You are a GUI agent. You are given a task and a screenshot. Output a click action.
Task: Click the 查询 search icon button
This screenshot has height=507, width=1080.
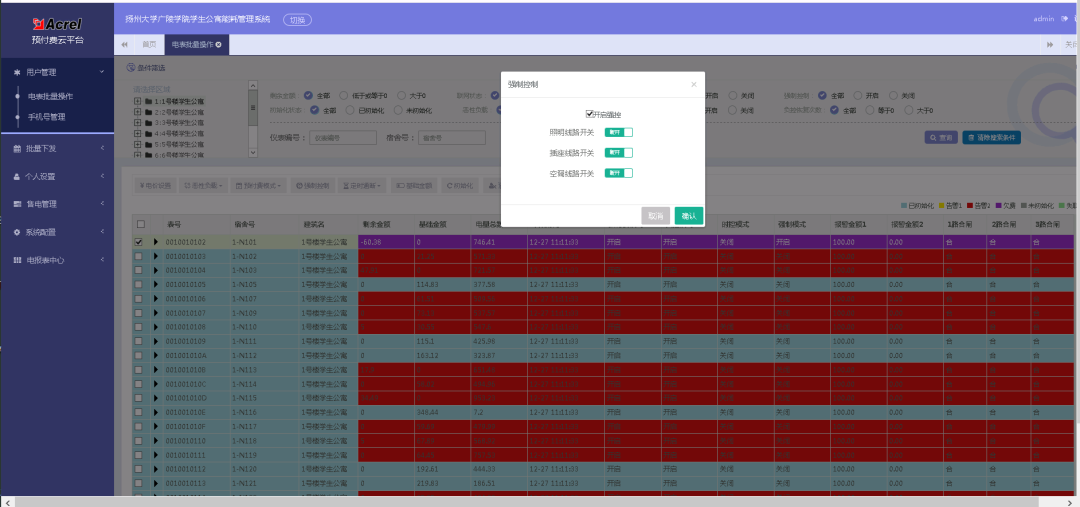pos(941,138)
